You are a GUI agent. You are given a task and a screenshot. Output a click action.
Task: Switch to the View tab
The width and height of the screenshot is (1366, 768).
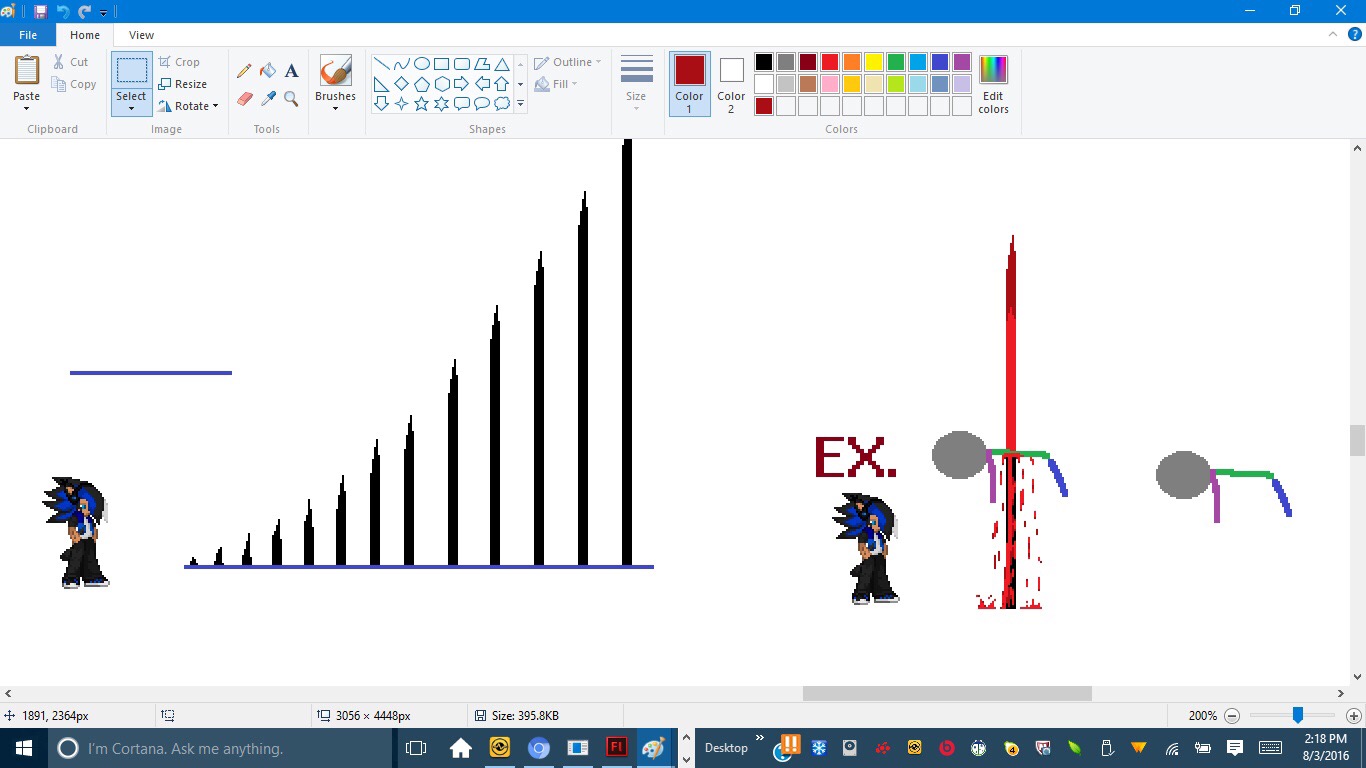click(141, 35)
